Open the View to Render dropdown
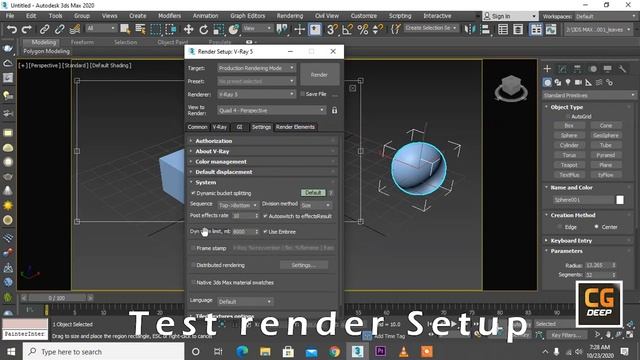 pyautogui.click(x=271, y=110)
